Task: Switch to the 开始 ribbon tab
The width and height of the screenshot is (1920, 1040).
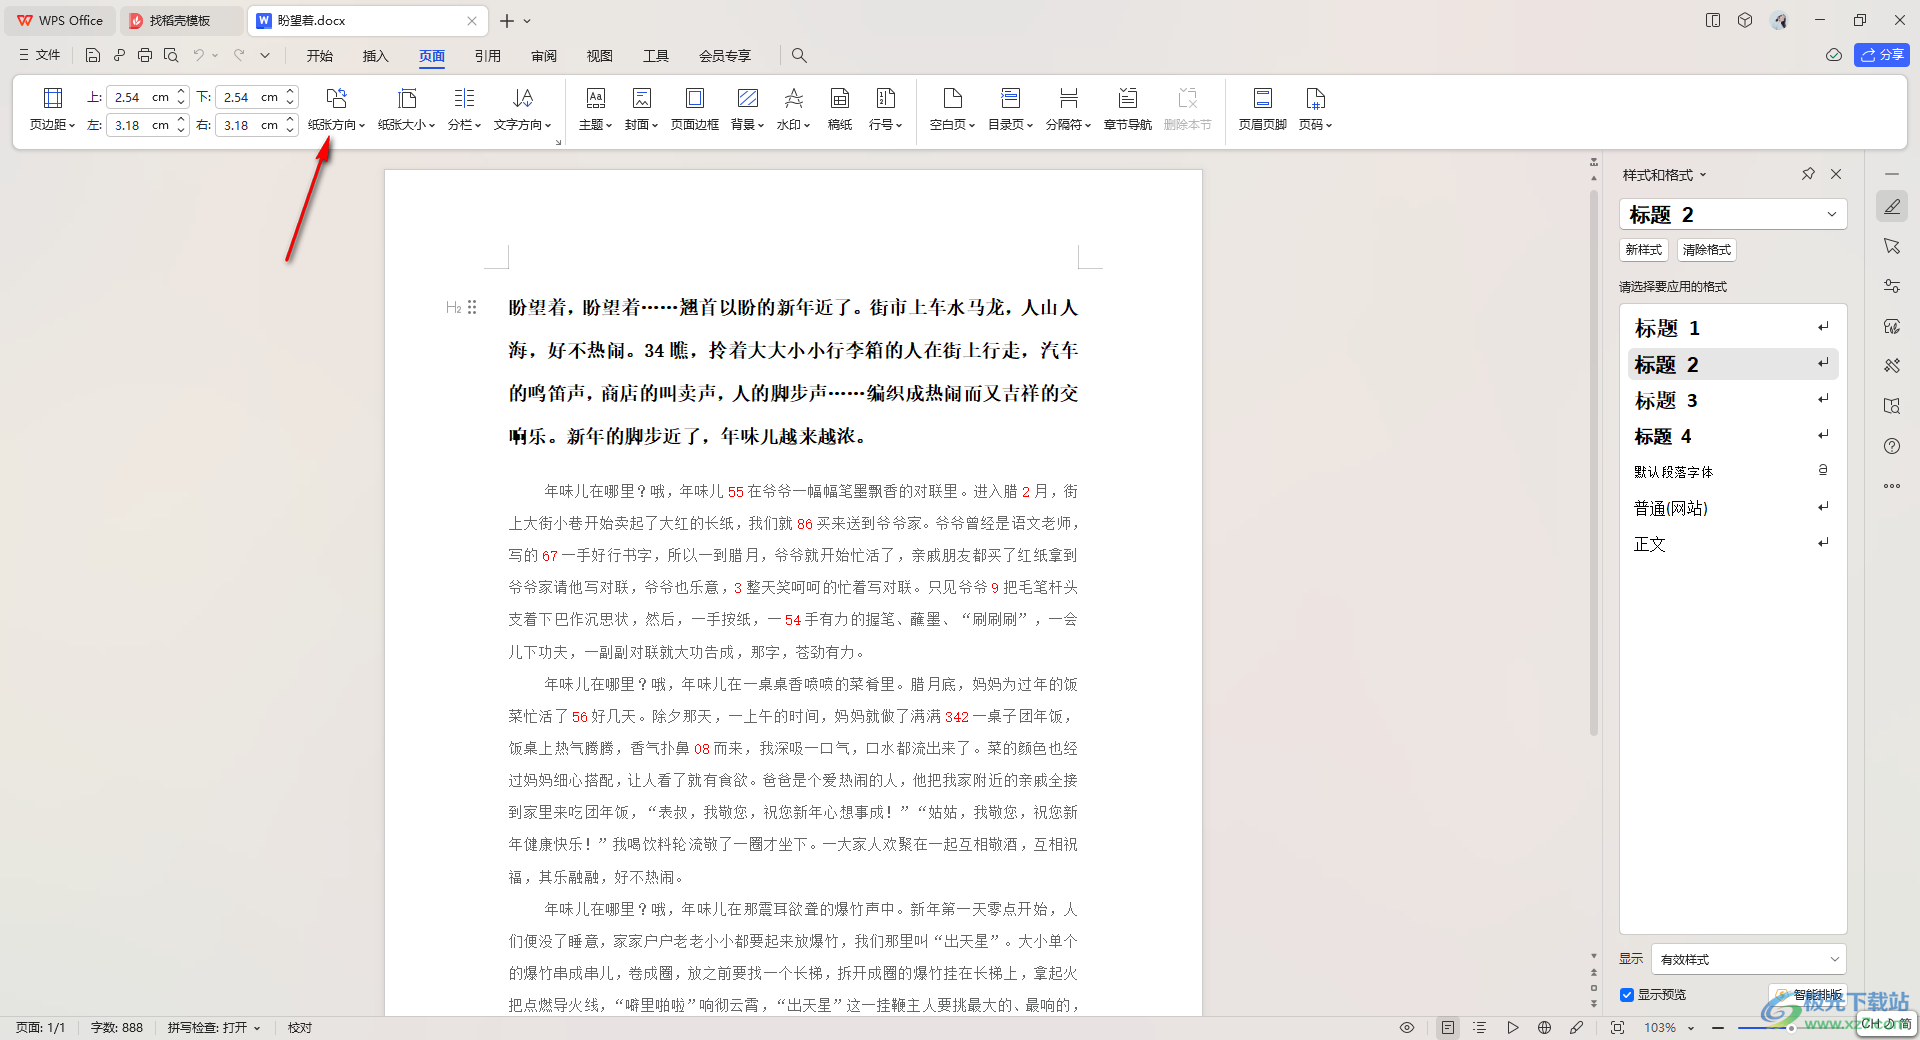Action: pyautogui.click(x=320, y=56)
